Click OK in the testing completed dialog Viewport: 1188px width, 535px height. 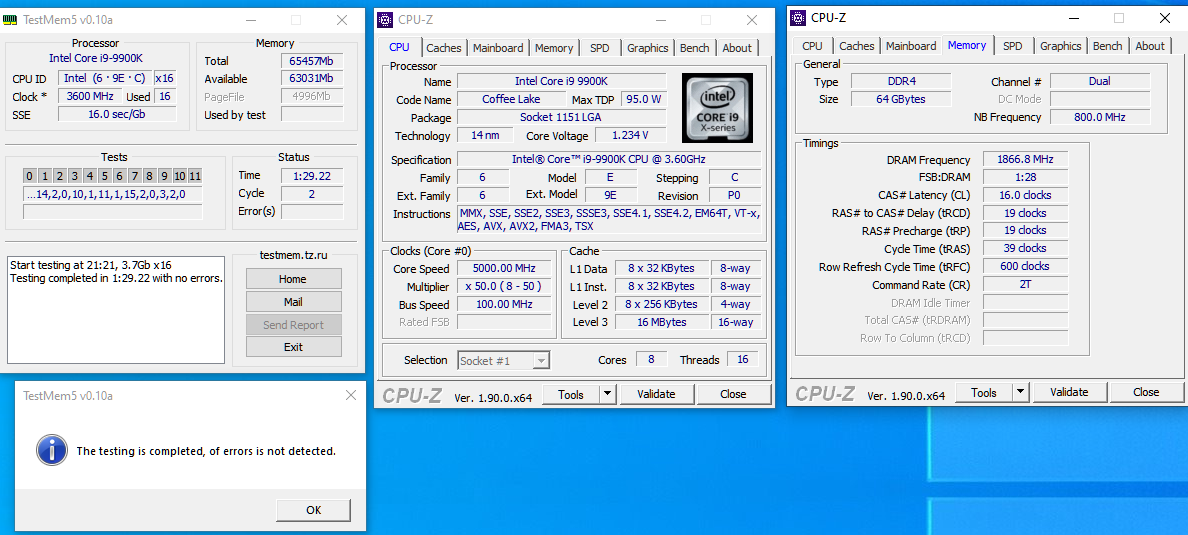314,510
